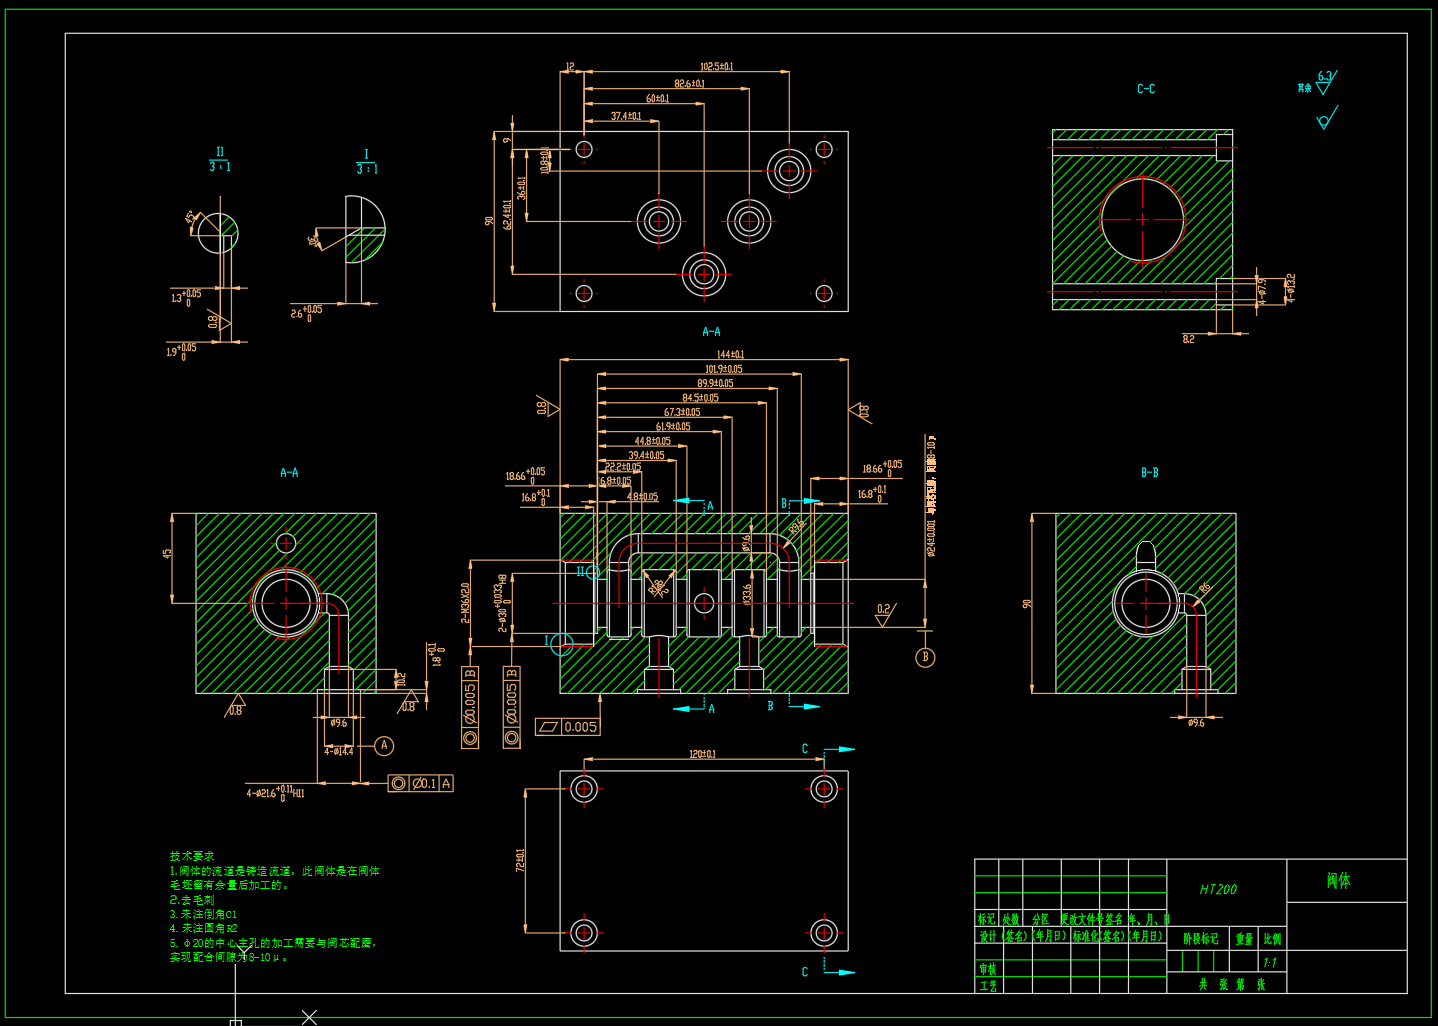Viewport: 1438px width, 1026px height.
Task: Select the 0.2 surface roughness symbol
Action: pyautogui.click(x=884, y=614)
